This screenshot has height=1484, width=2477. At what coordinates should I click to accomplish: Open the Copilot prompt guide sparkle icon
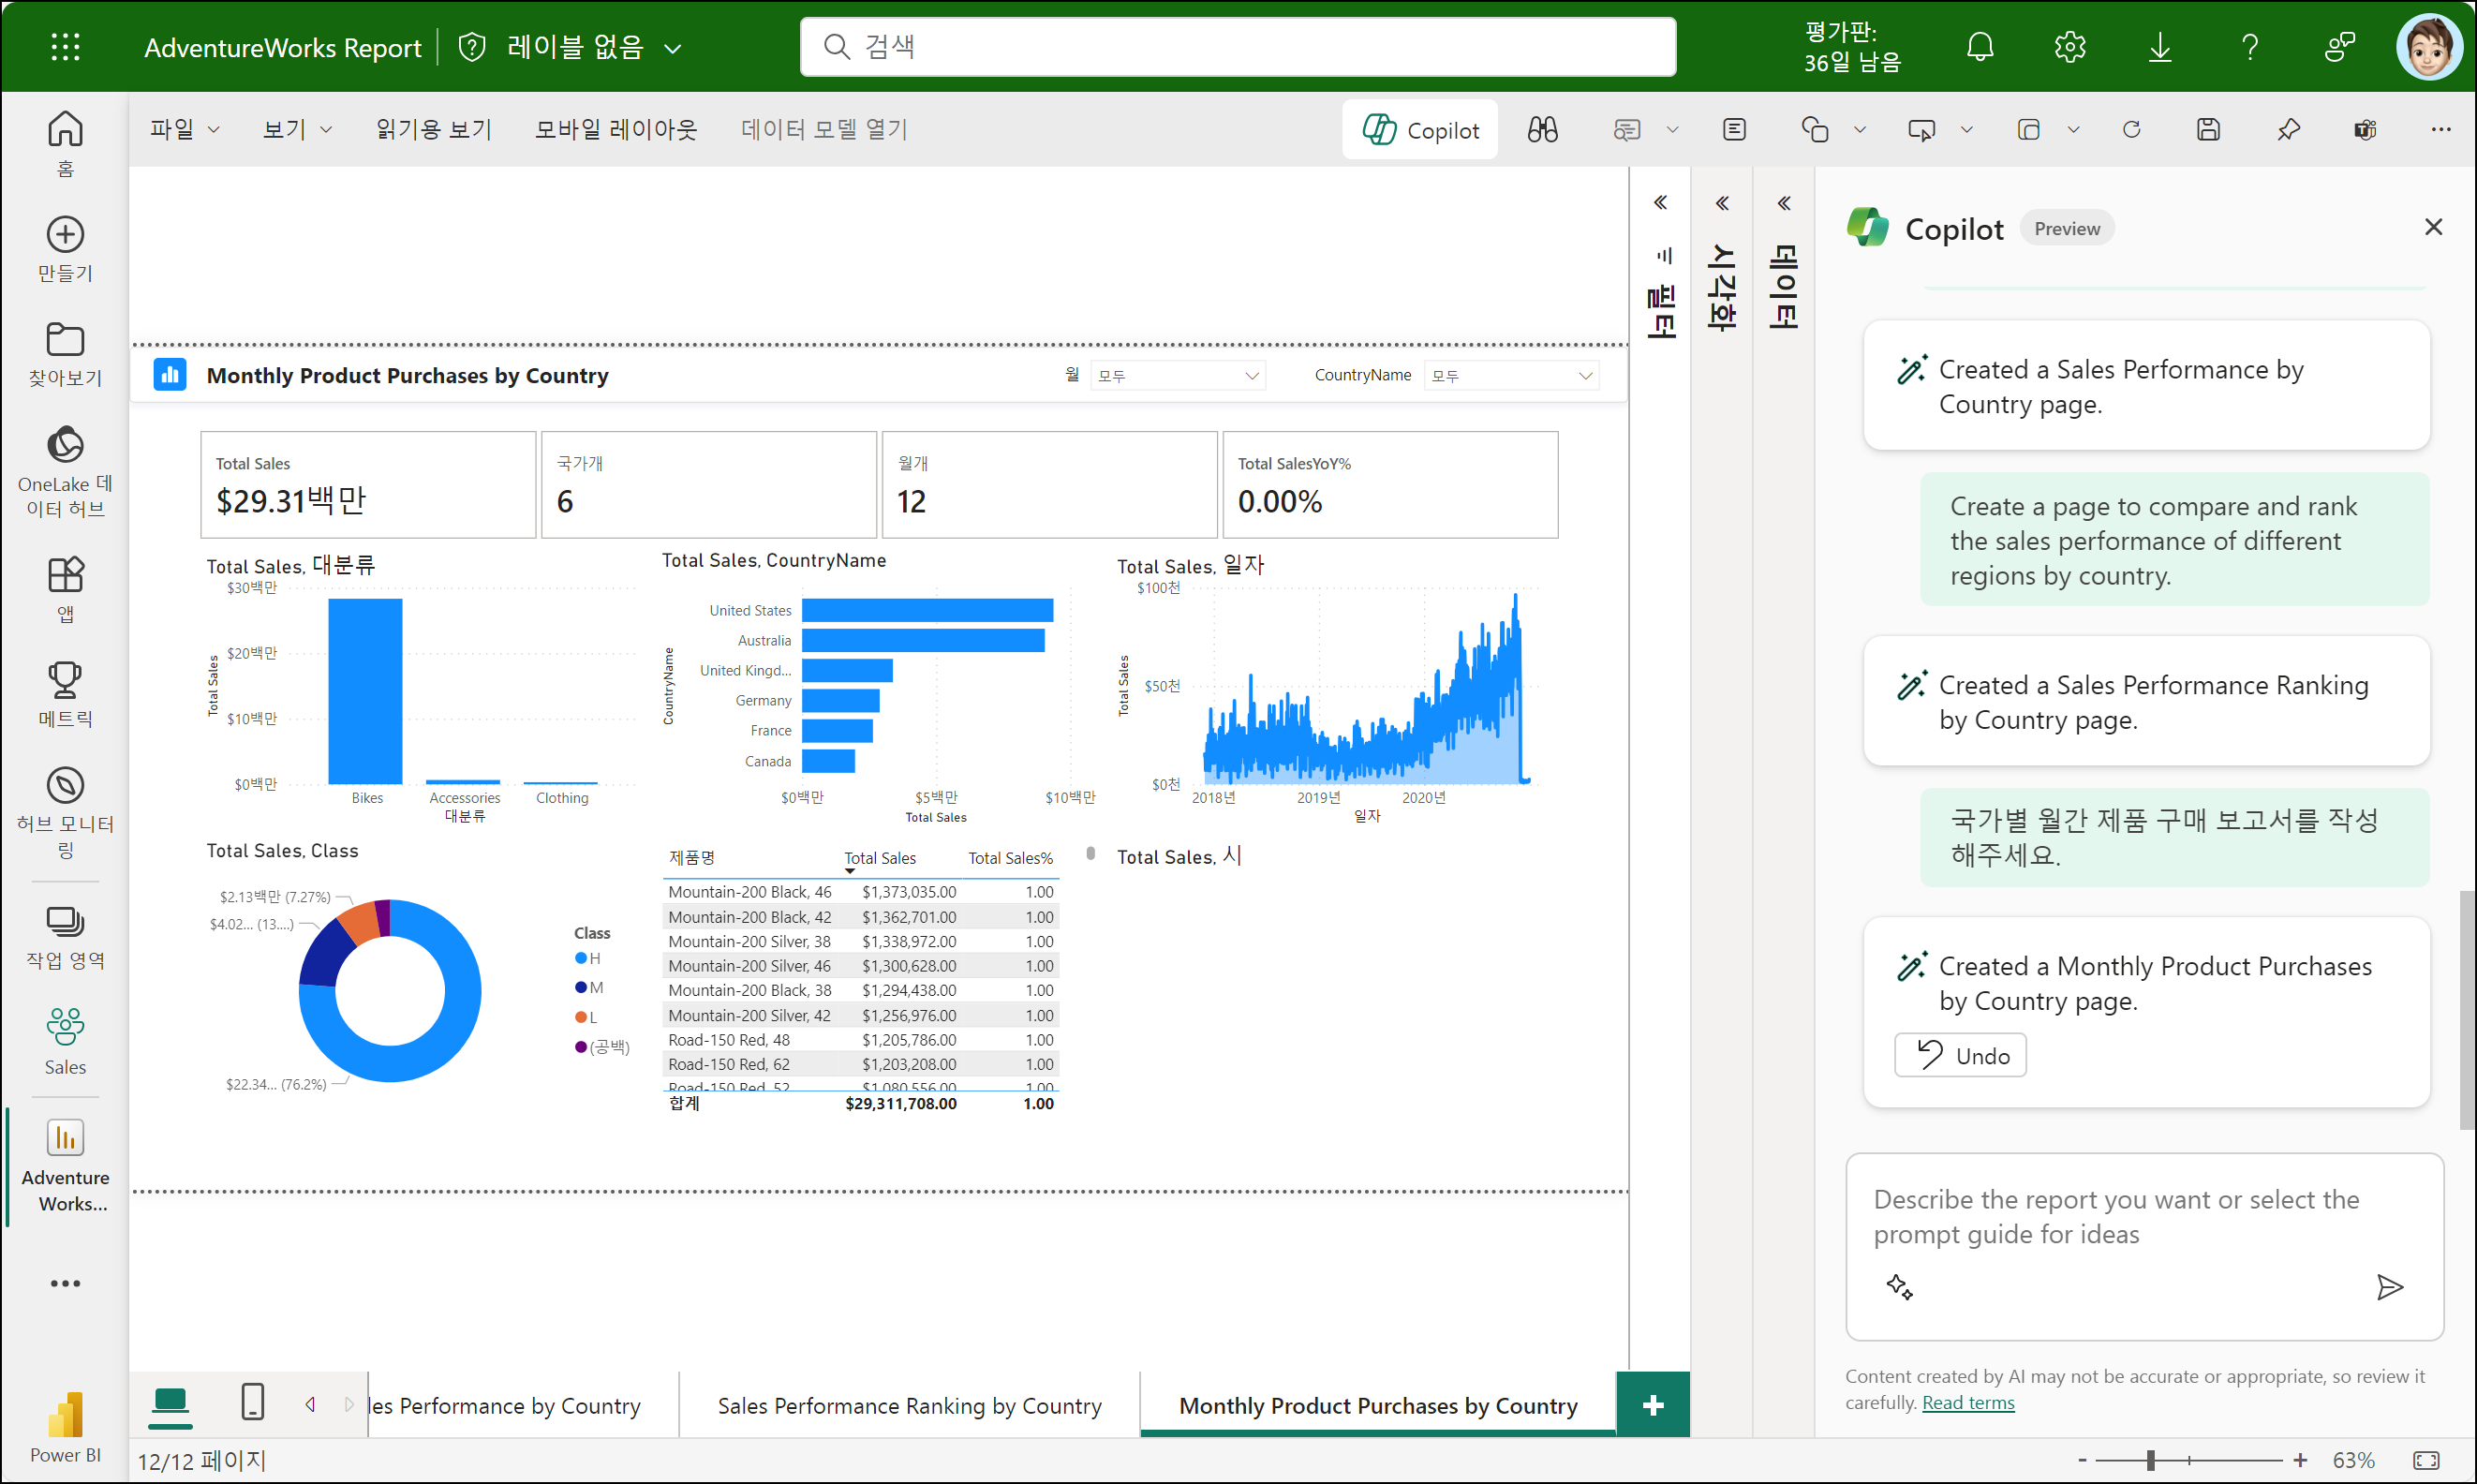point(1899,1287)
